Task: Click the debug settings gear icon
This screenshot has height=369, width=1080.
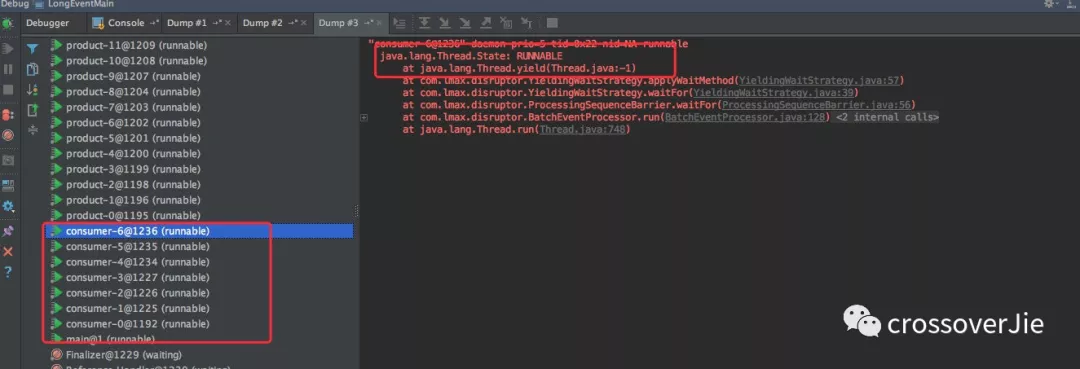Action: coord(8,207)
